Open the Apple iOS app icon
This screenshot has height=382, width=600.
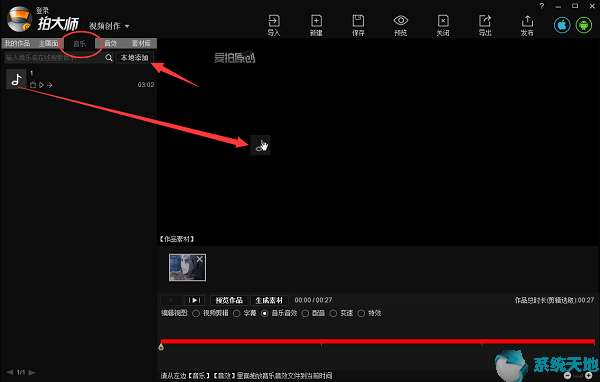point(562,25)
